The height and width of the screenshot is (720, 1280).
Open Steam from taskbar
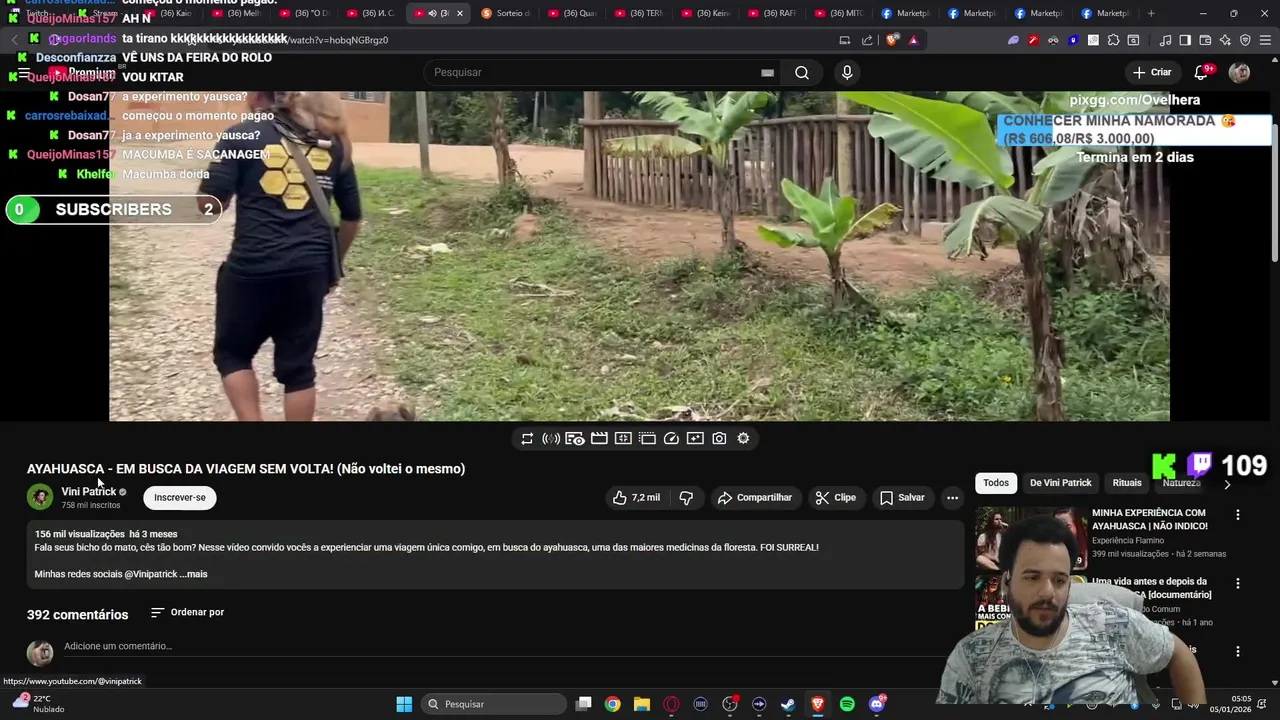[x=788, y=704]
